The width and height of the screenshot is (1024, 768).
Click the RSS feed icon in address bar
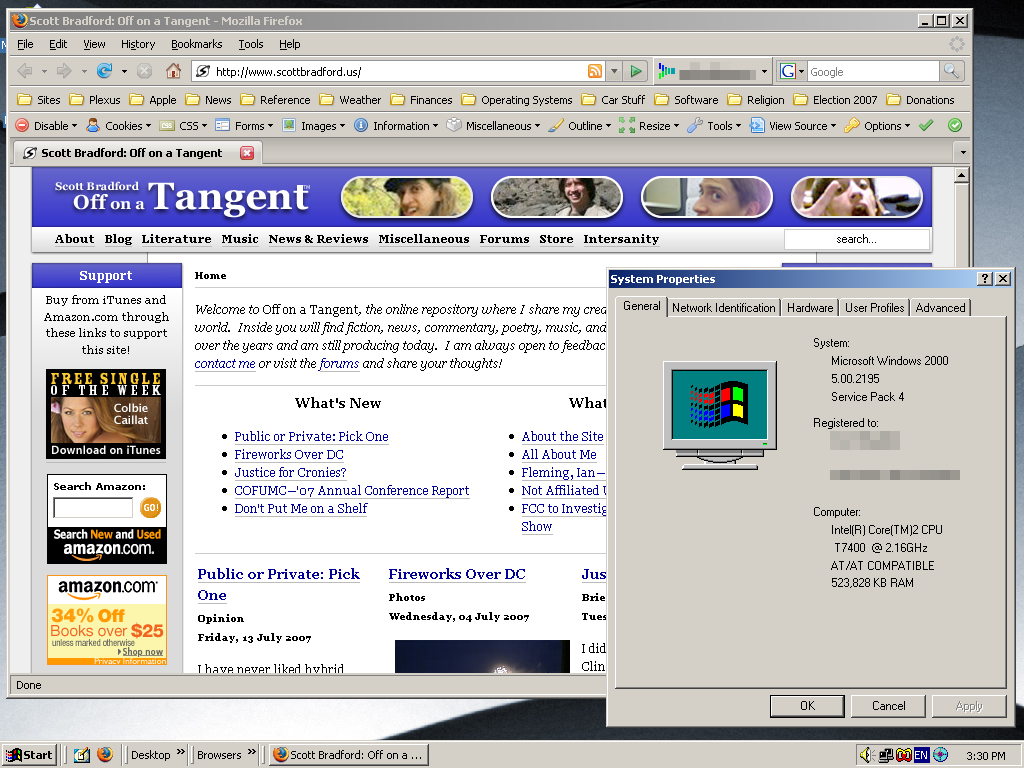(595, 71)
